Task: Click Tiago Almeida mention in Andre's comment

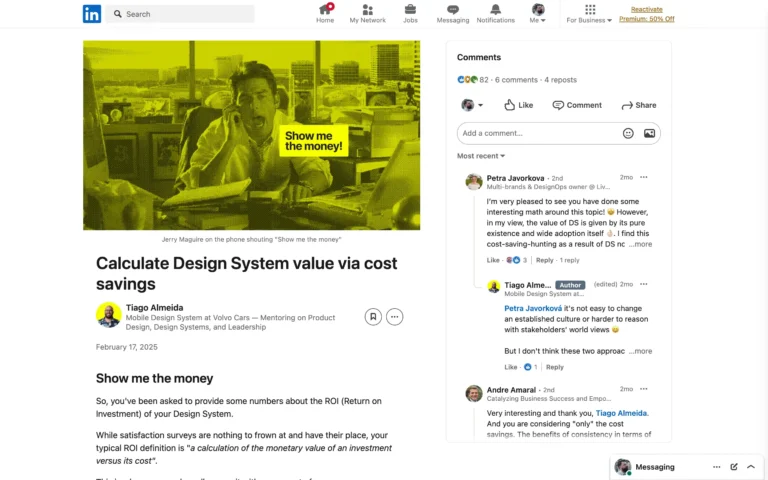Action: 621,413
